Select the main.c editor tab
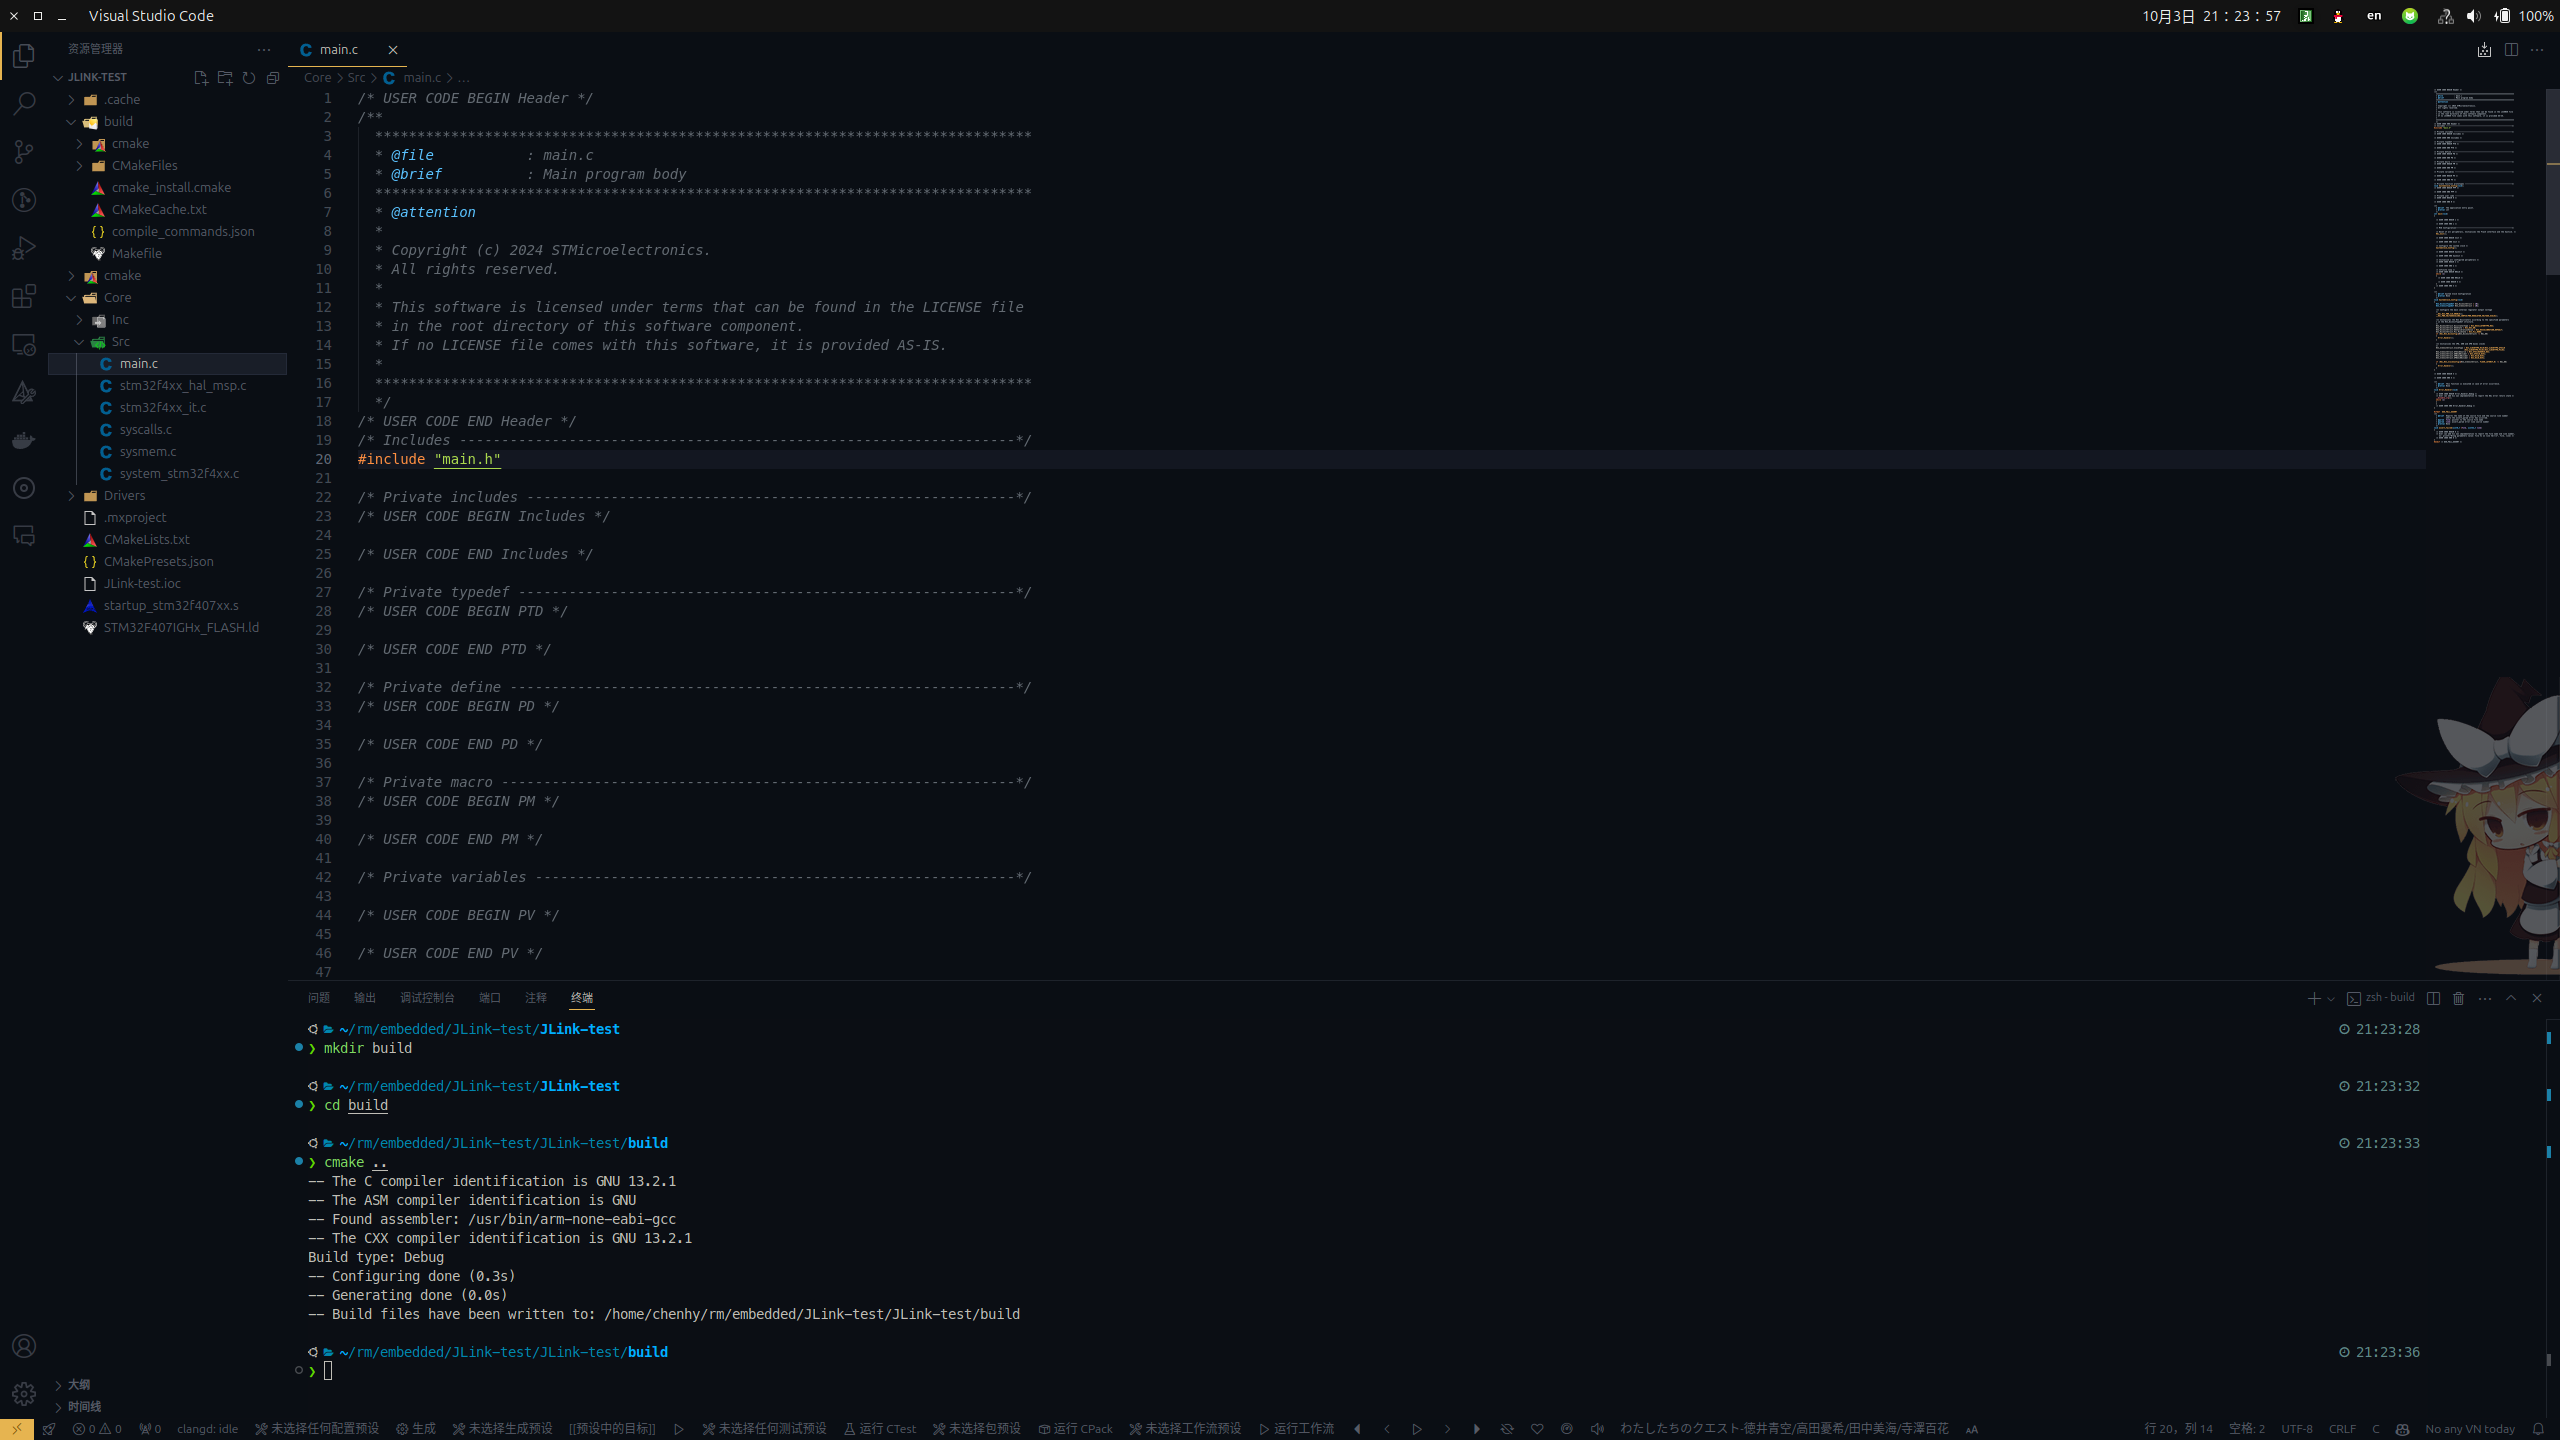 pos(338,49)
